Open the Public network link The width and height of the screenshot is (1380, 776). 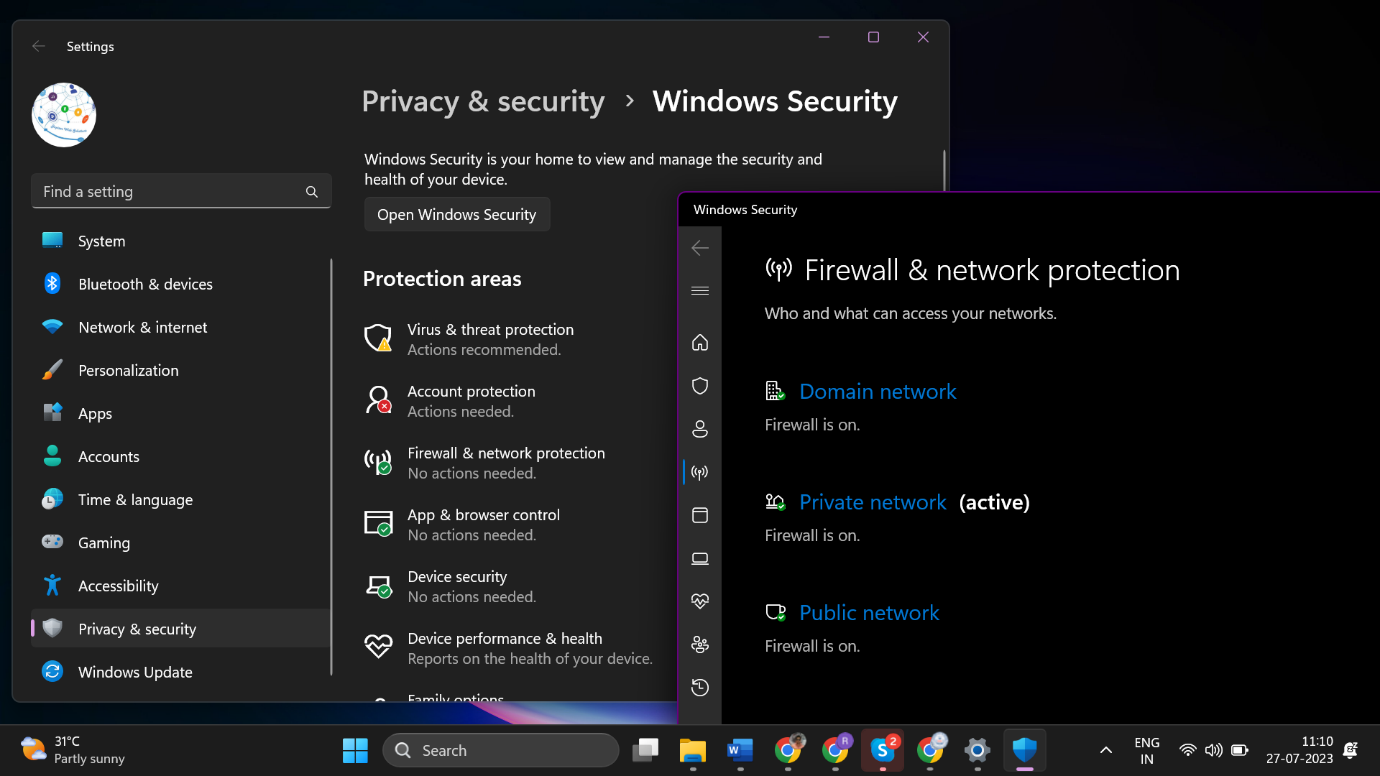pyautogui.click(x=870, y=613)
